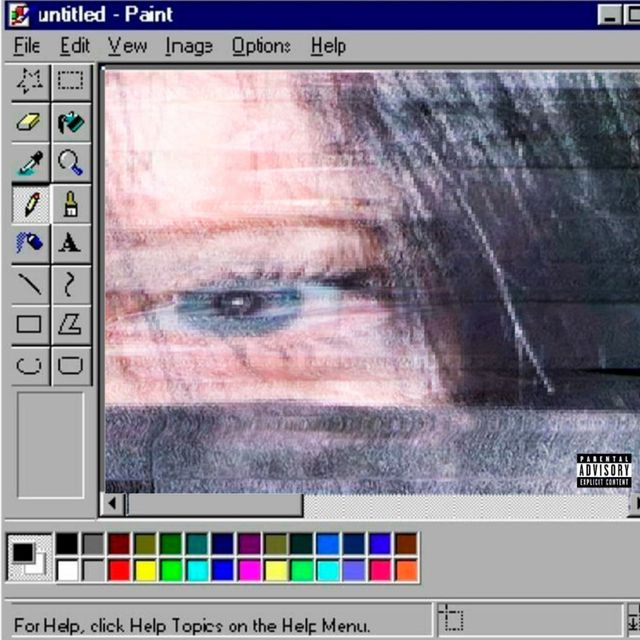Activate the Pick Color eyedropper tool
This screenshot has height=640, width=640.
point(30,163)
